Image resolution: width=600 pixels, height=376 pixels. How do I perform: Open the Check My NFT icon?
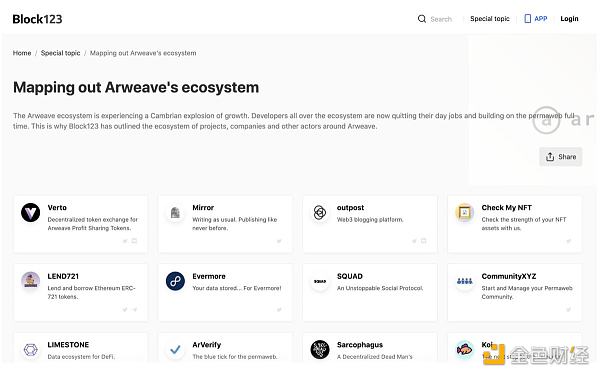pyautogui.click(x=465, y=212)
